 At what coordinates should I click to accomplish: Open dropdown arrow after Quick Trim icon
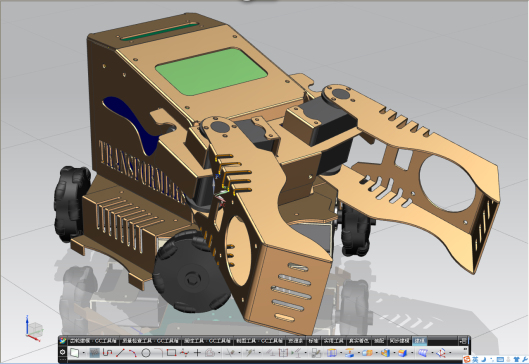tap(240, 353)
